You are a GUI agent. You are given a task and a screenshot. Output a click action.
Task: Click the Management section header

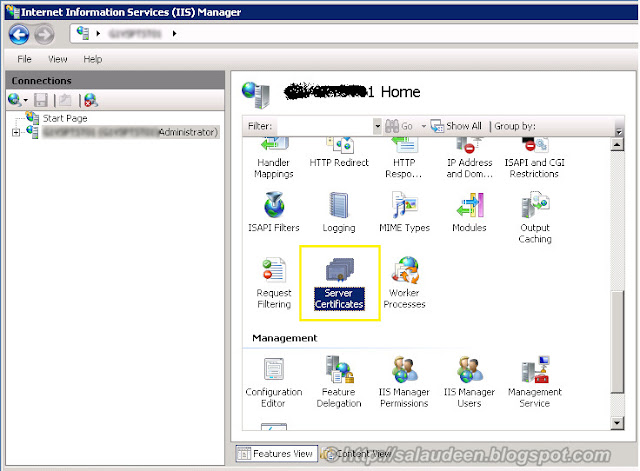pyautogui.click(x=284, y=338)
